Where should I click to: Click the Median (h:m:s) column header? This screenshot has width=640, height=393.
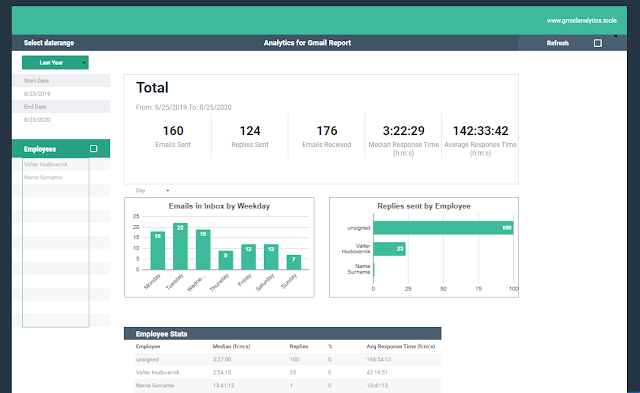231,346
